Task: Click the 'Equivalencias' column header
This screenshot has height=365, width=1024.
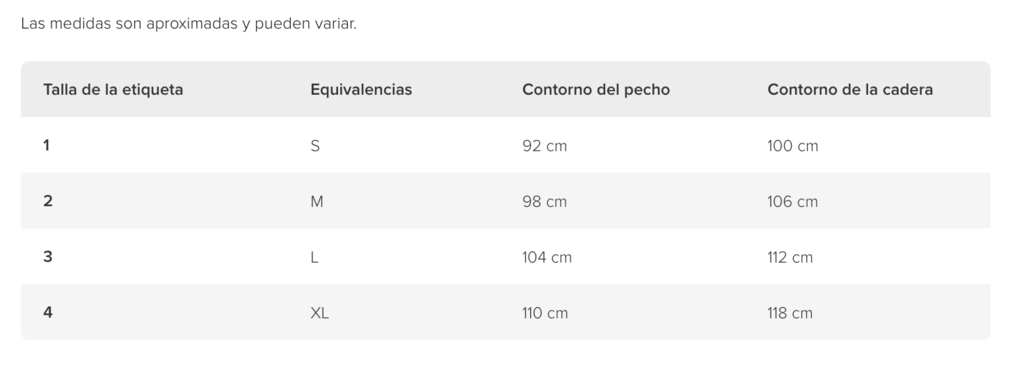Action: click(x=361, y=89)
